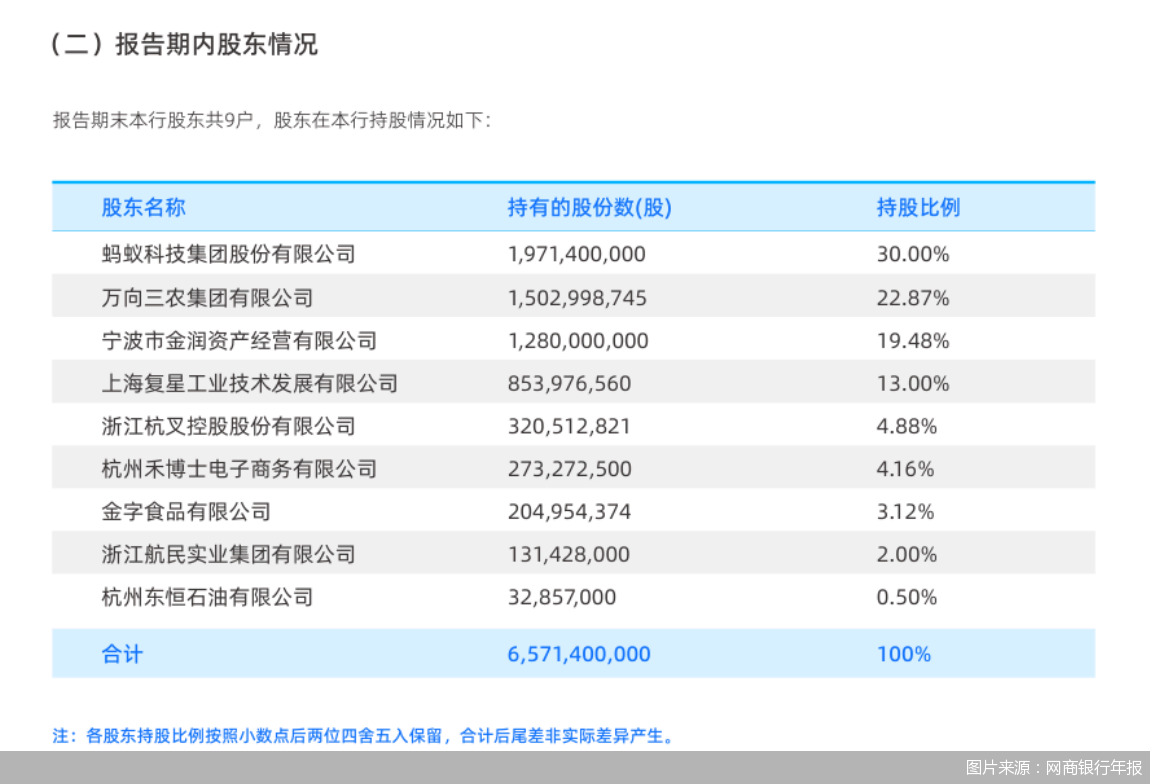Click the 浙江杭叉控股股份有限公司 name
Viewport: 1150px width, 784px height.
tap(226, 426)
